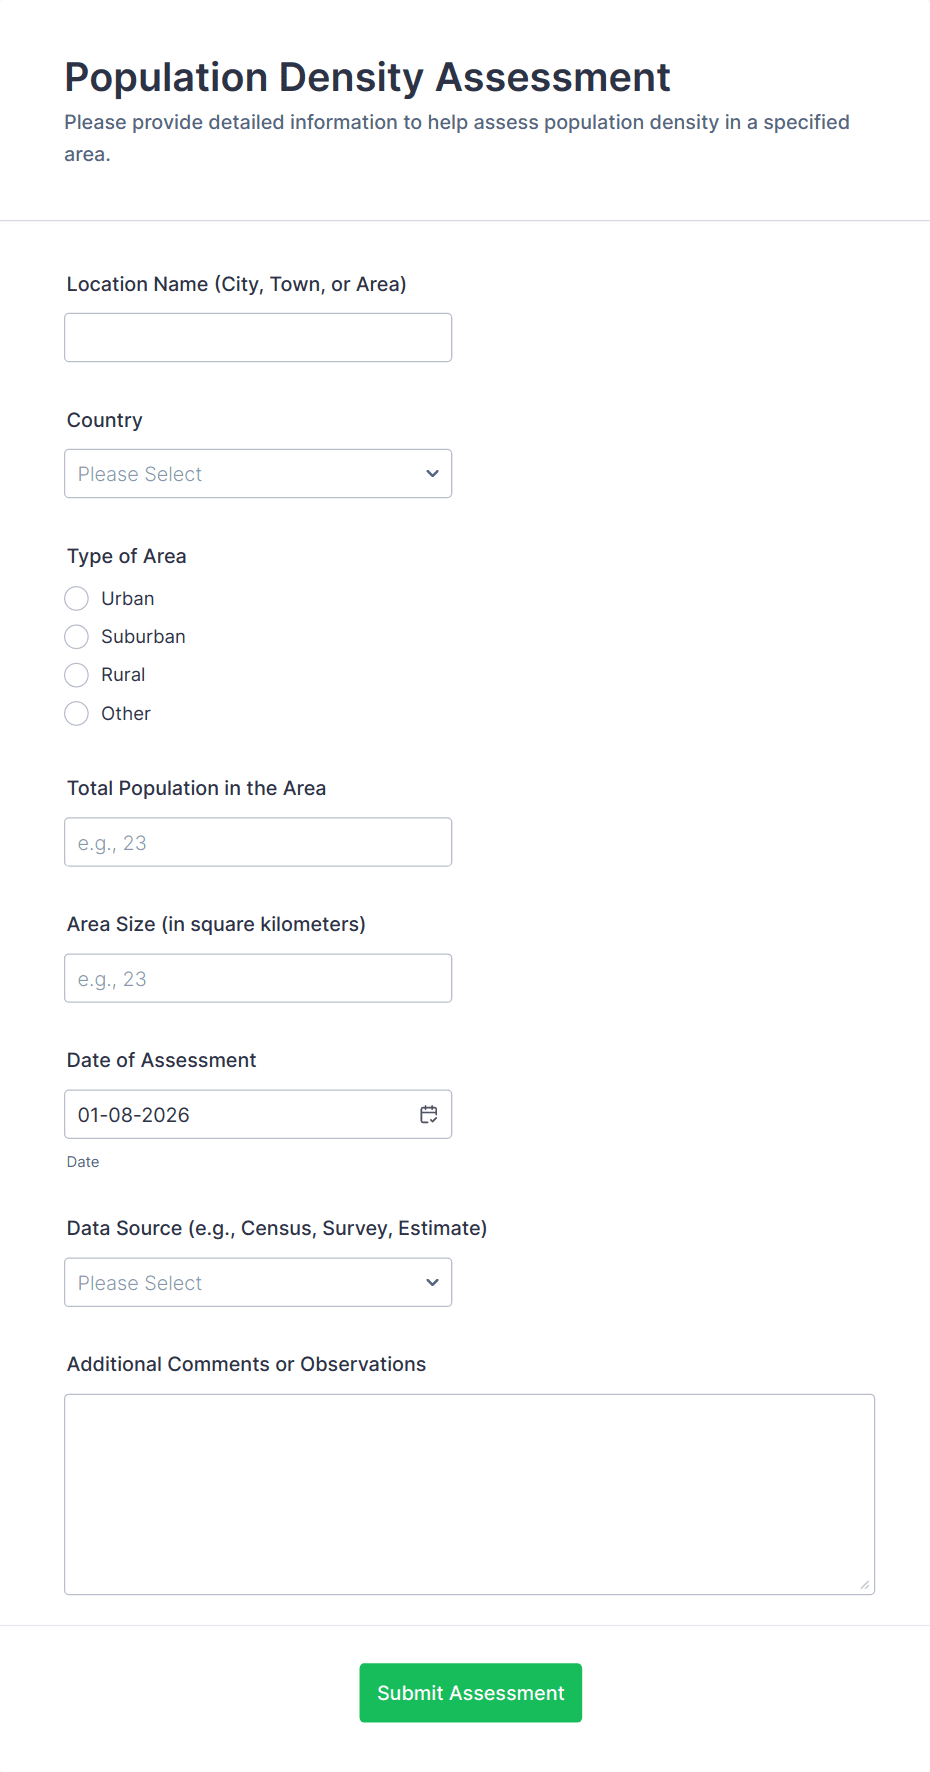Select the Other area type
Viewport: 930px width, 1772px height.
pyautogui.click(x=76, y=713)
